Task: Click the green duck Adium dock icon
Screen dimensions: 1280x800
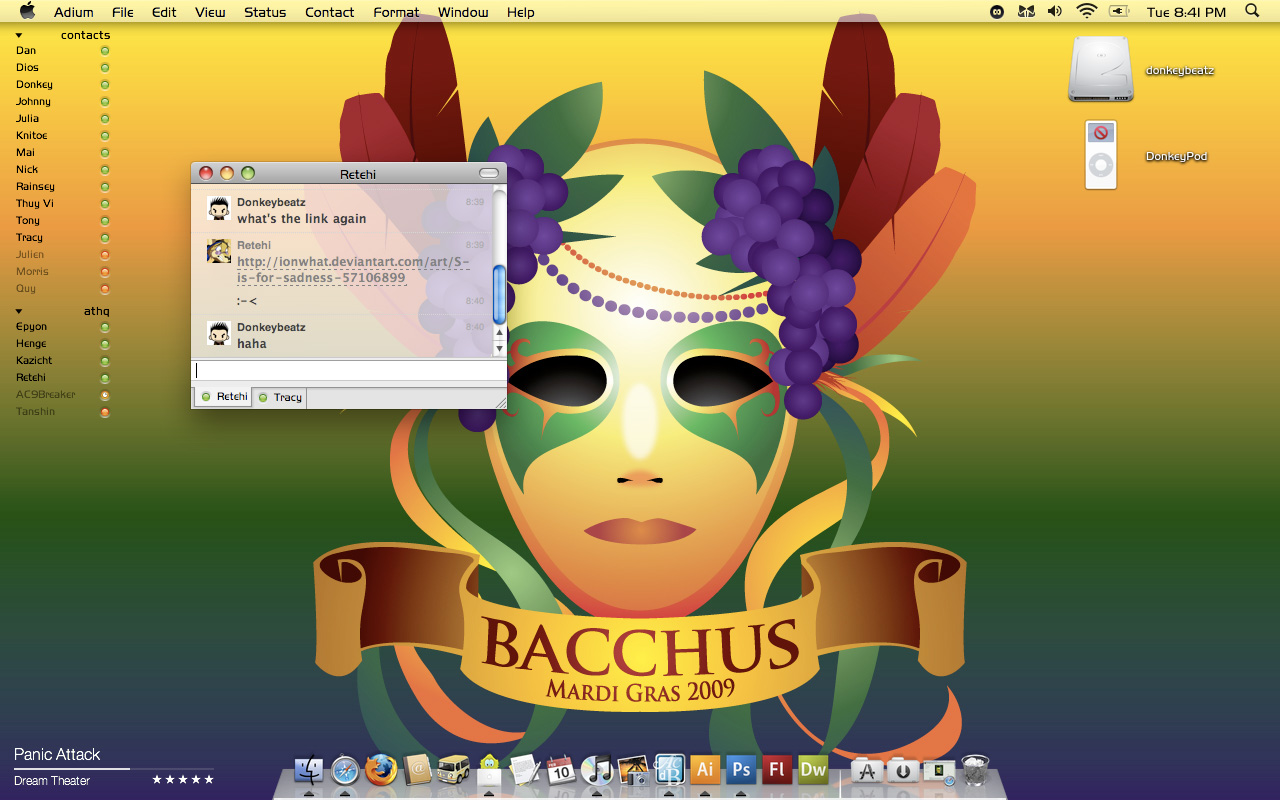Action: (x=489, y=770)
